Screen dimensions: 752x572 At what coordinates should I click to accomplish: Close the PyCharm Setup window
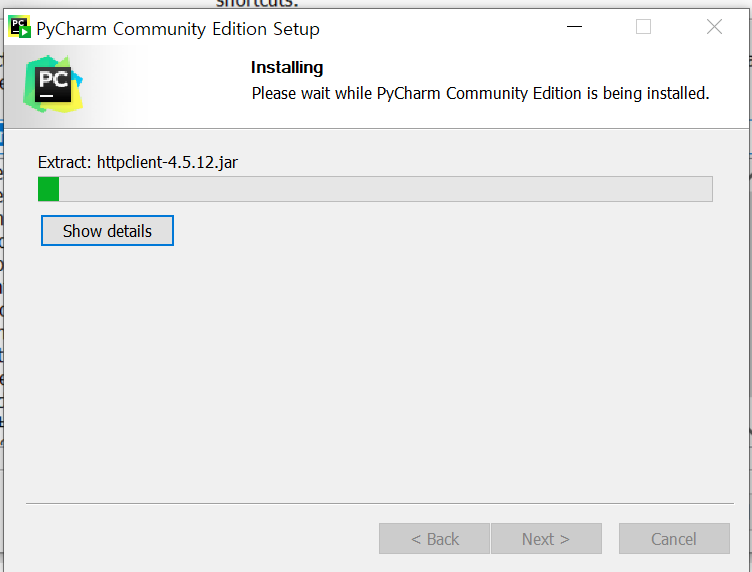(714, 27)
